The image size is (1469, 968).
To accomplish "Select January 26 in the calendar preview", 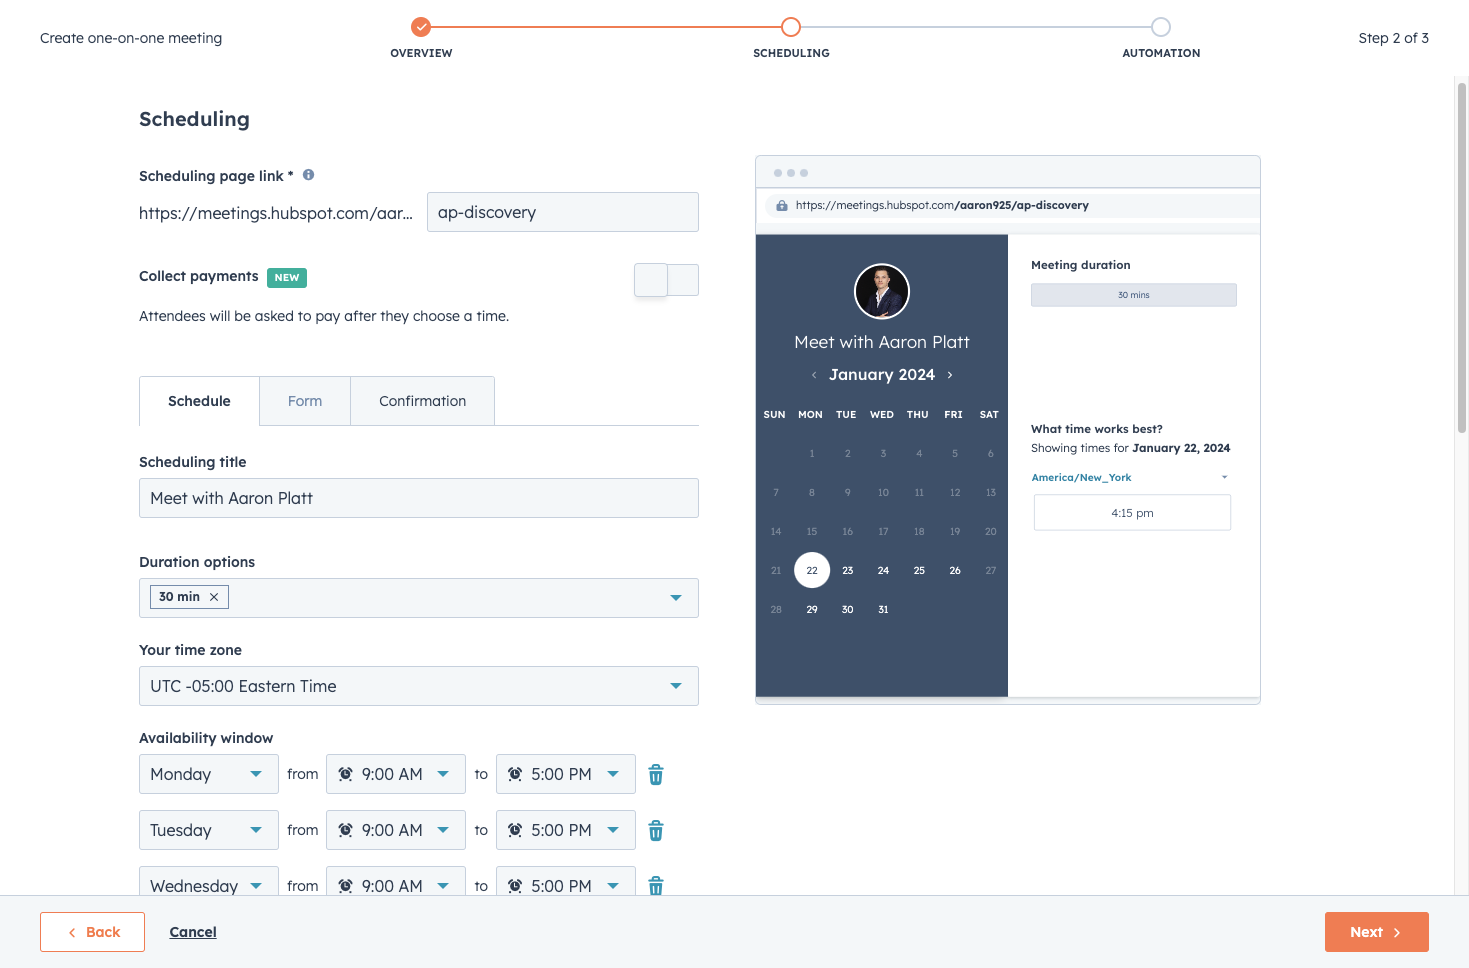I will pyautogui.click(x=955, y=571).
